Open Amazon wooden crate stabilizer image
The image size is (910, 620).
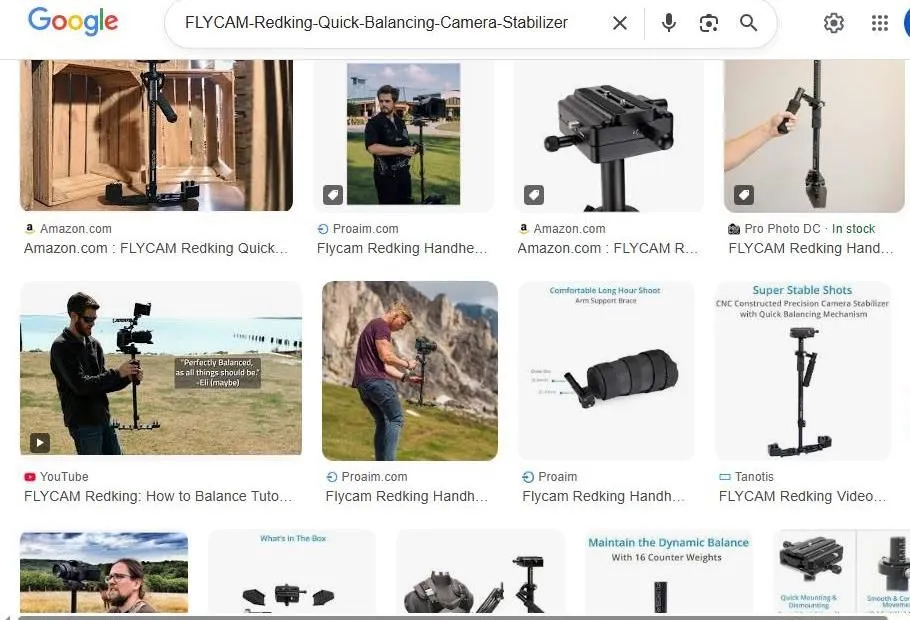[156, 135]
